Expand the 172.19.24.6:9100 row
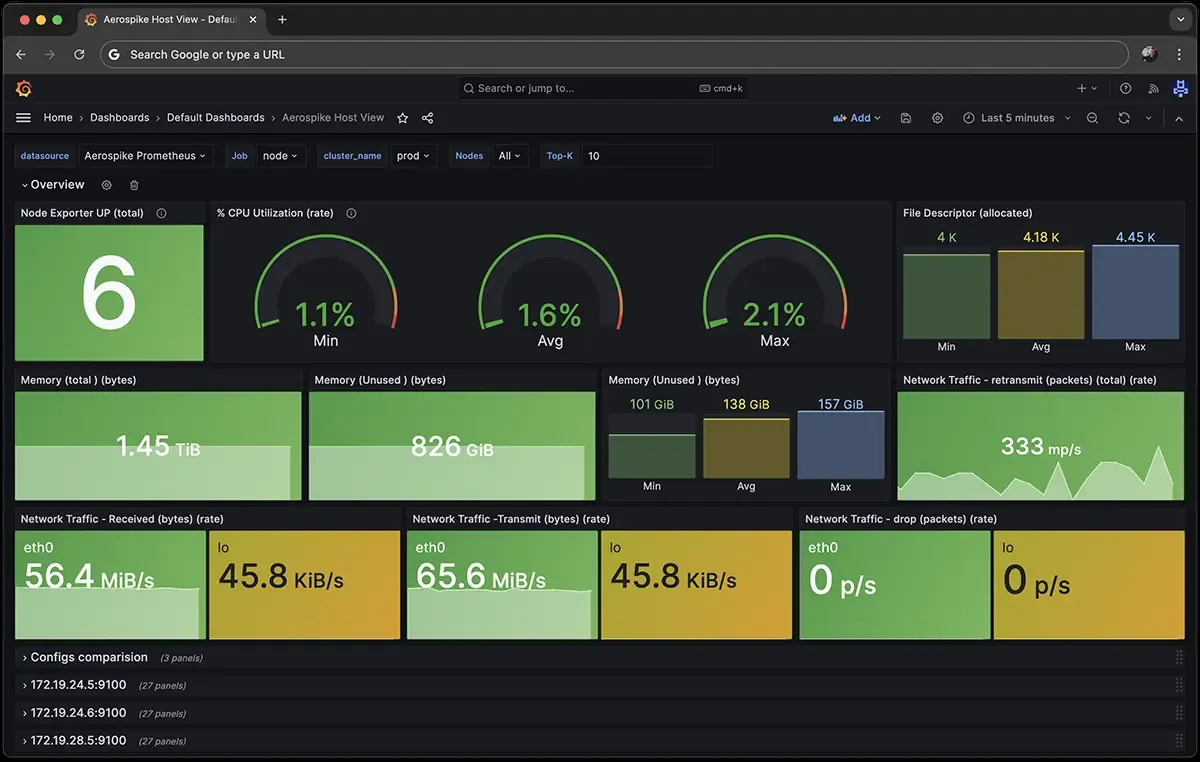 click(x=74, y=713)
